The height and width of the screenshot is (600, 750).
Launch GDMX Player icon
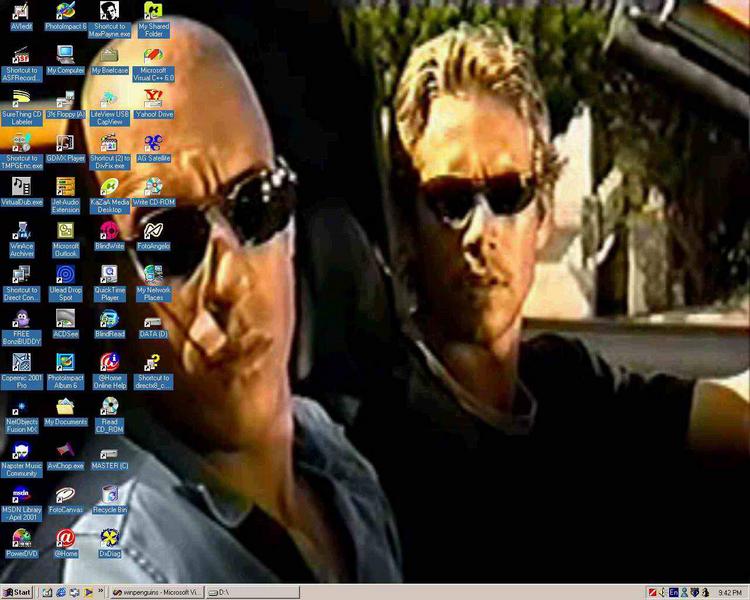[66, 148]
